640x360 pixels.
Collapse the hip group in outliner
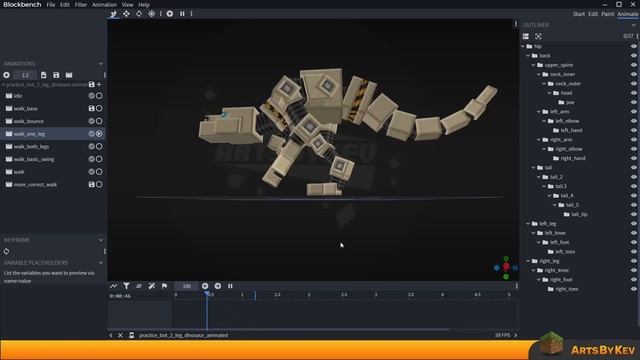523,47
